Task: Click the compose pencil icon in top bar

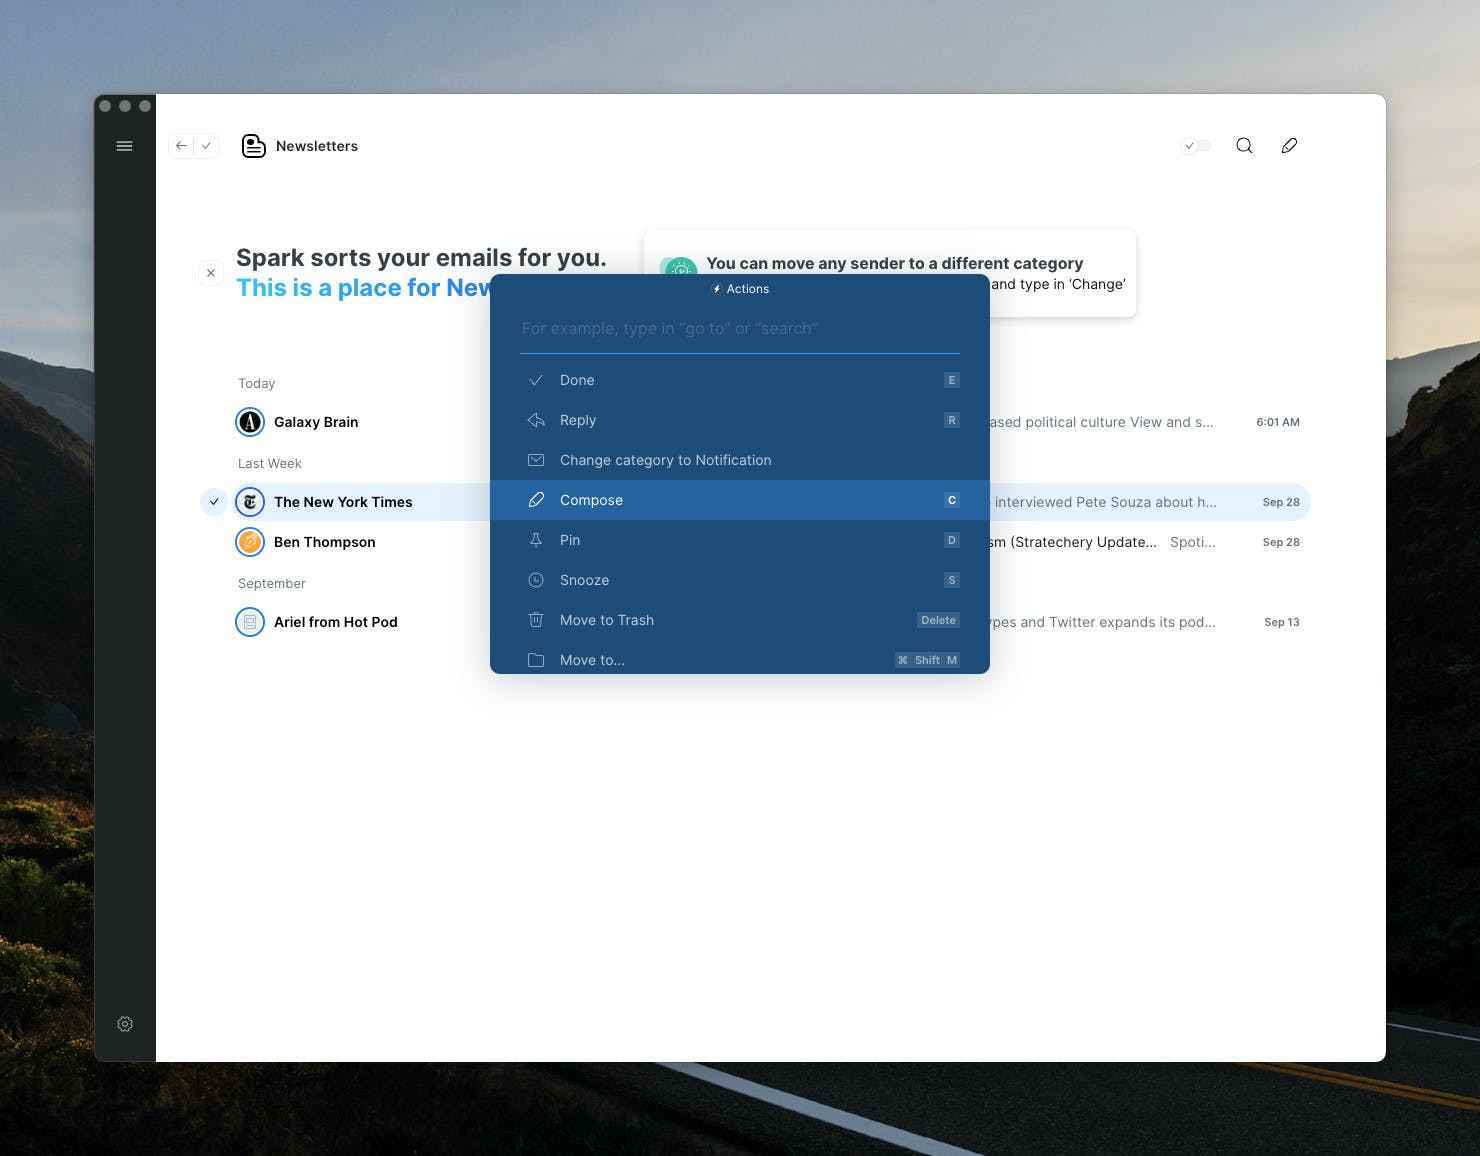Action: [x=1289, y=146]
